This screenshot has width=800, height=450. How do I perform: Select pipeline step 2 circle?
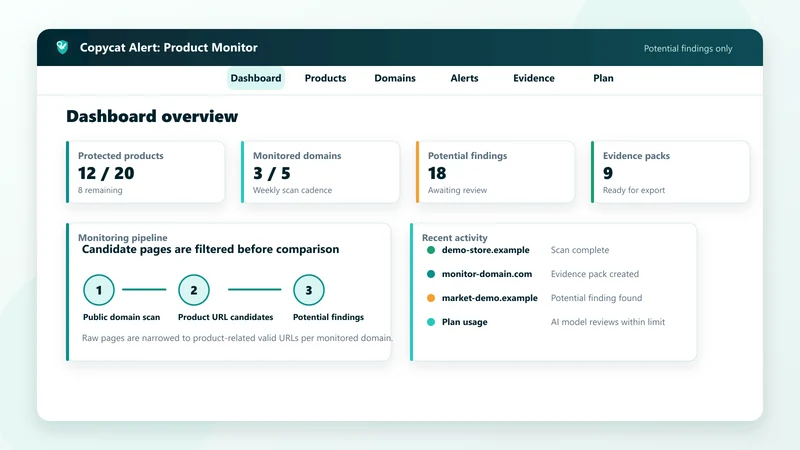pyautogui.click(x=194, y=290)
